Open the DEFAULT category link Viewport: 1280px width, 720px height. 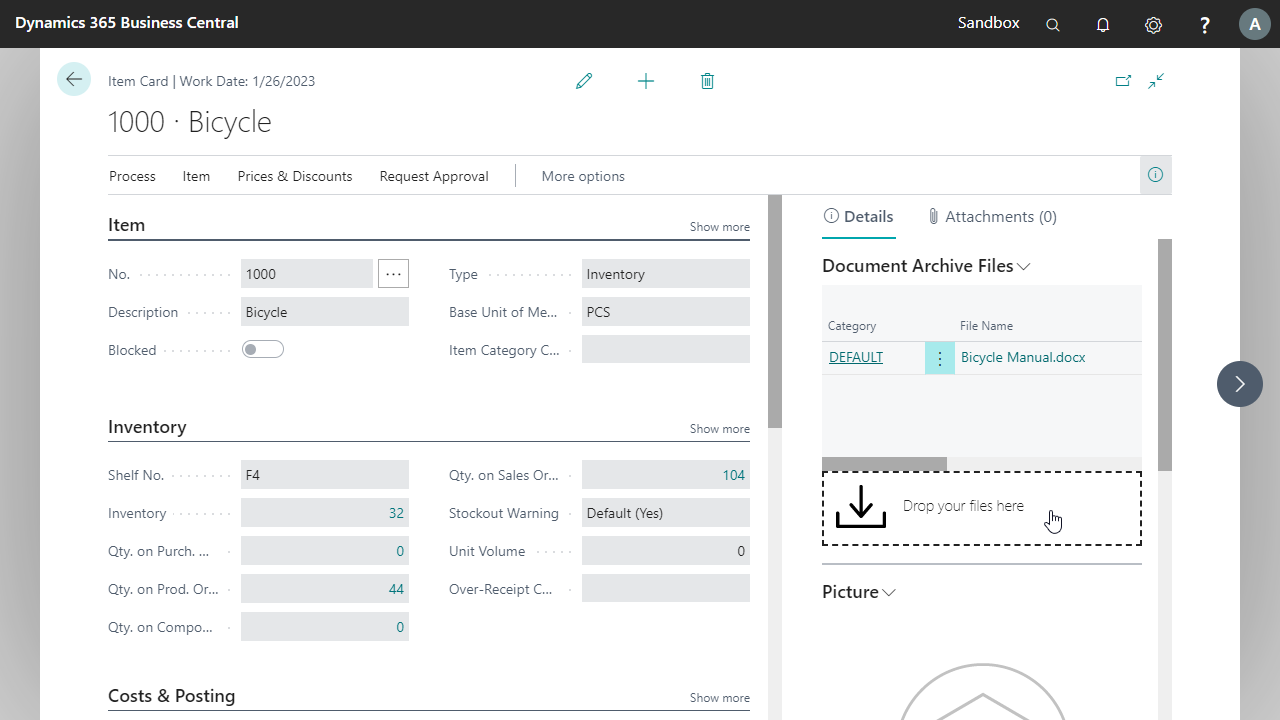point(856,357)
